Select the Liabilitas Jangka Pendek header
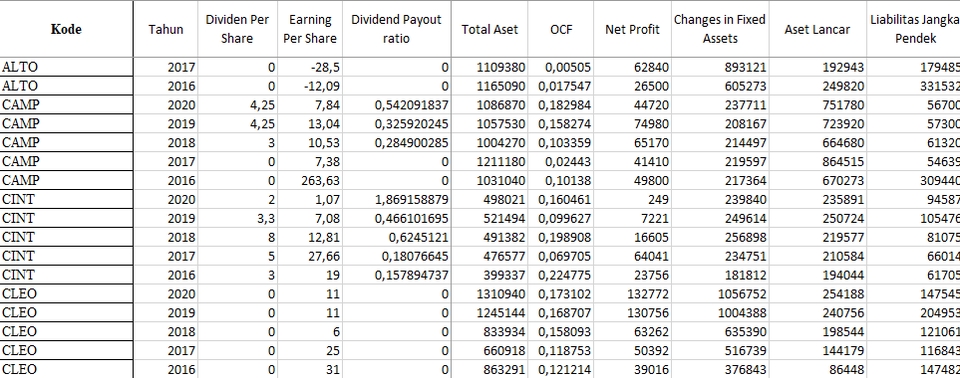960x378 pixels. click(914, 29)
